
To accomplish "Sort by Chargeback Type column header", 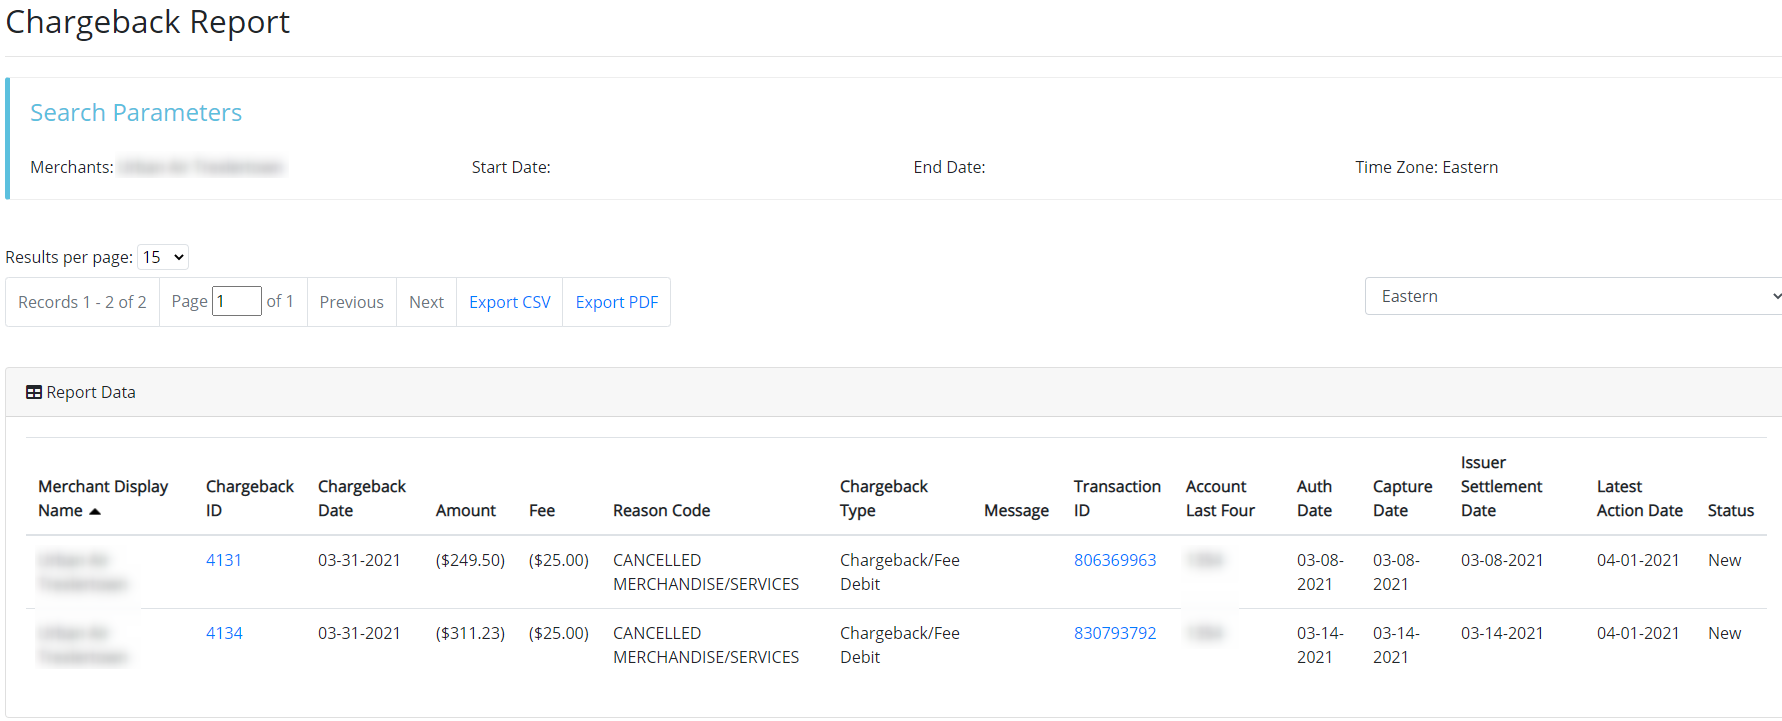I will point(884,498).
